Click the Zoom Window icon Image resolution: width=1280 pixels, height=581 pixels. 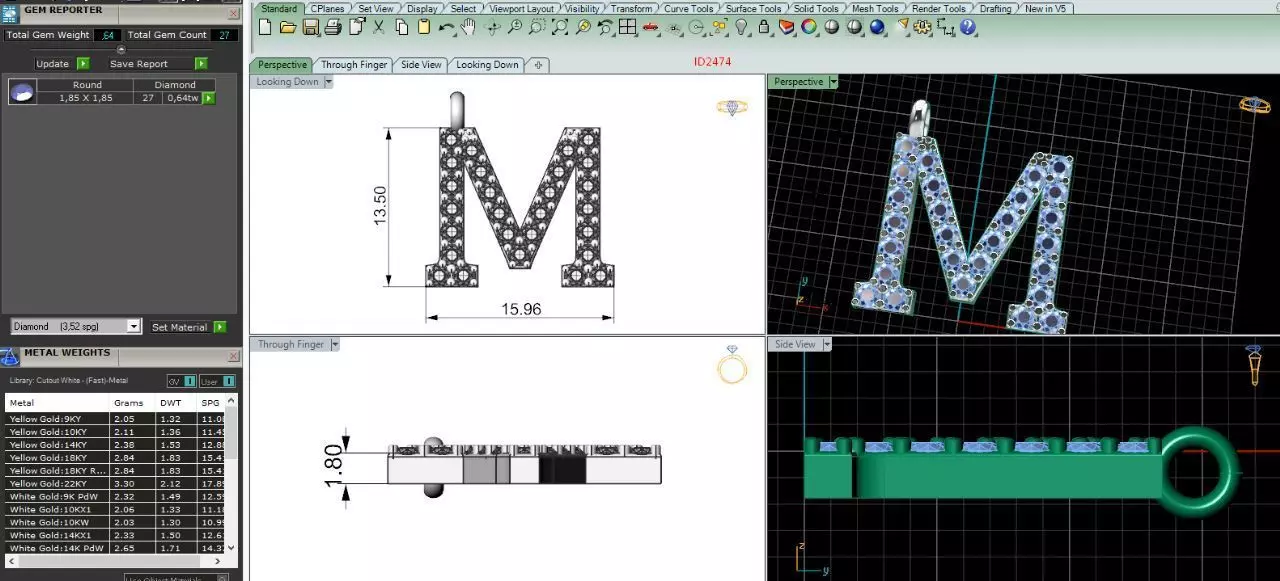[538, 27]
